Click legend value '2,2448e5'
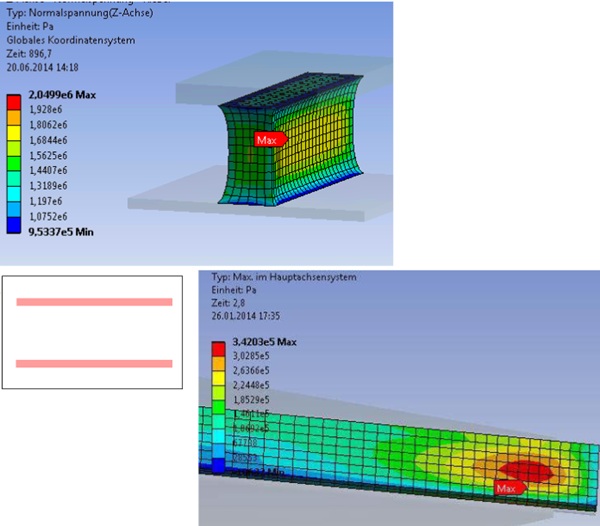 251,385
